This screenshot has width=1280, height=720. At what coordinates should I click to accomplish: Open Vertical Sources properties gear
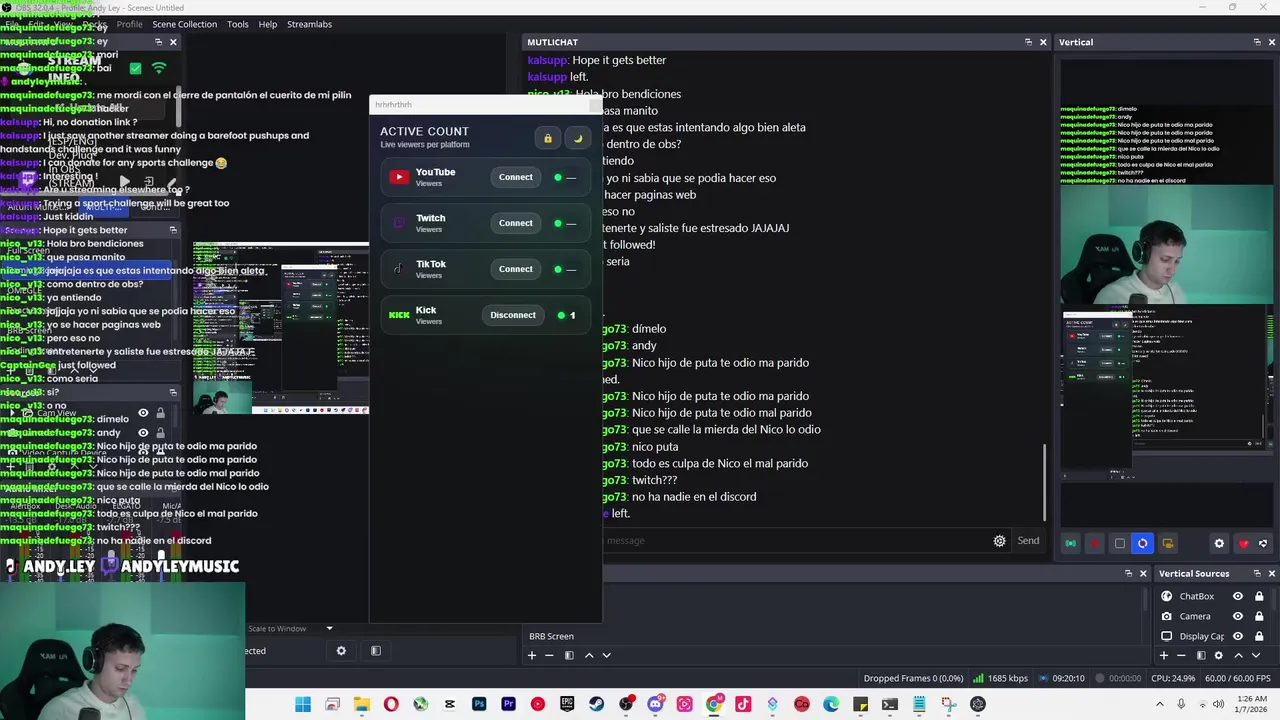click(1218, 655)
